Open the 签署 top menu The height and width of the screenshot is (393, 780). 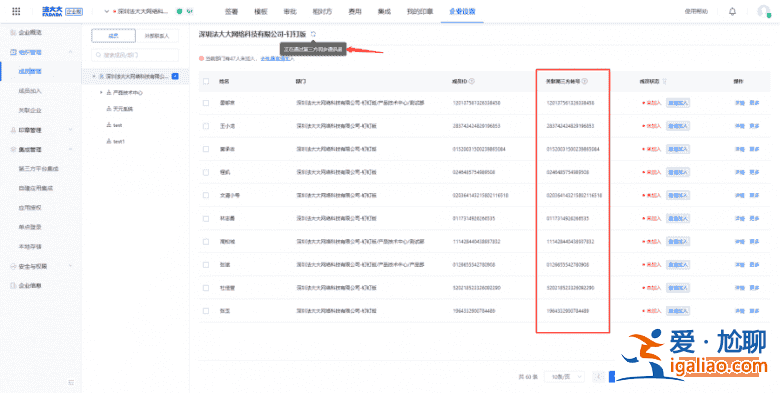pos(231,11)
